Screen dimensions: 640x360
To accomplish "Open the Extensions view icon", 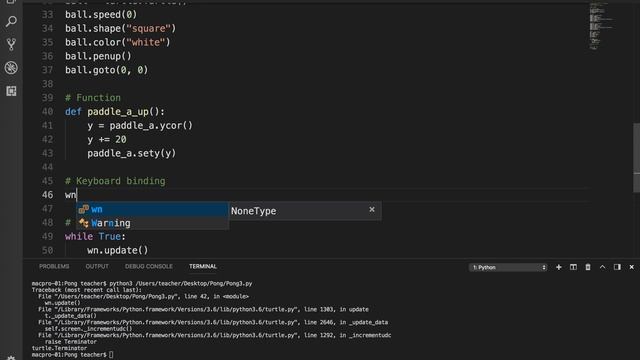I will (11, 91).
